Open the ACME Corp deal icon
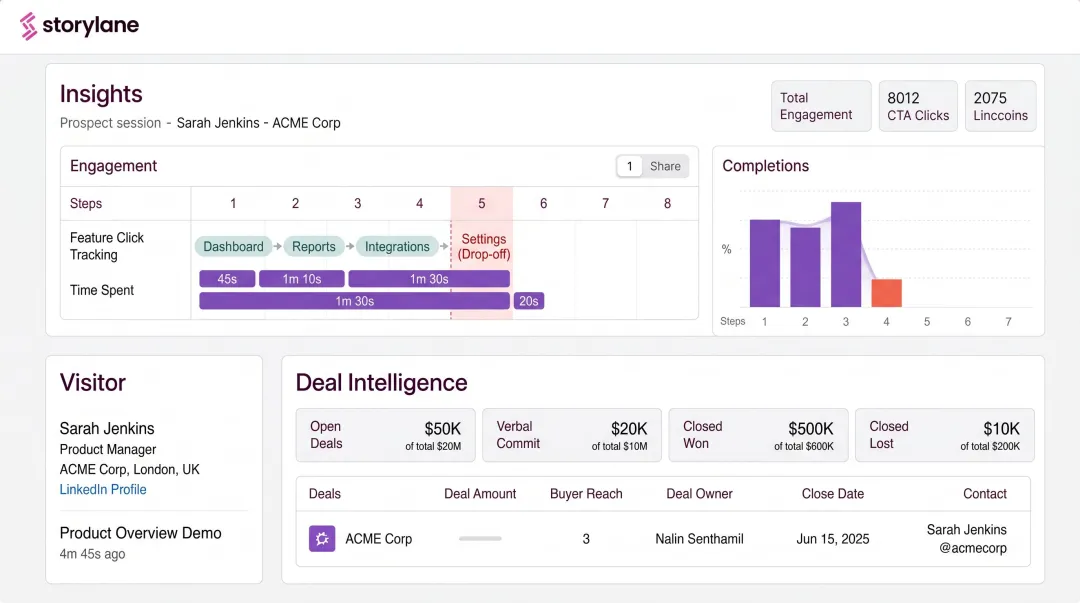This screenshot has height=603, width=1080. pyautogui.click(x=322, y=539)
